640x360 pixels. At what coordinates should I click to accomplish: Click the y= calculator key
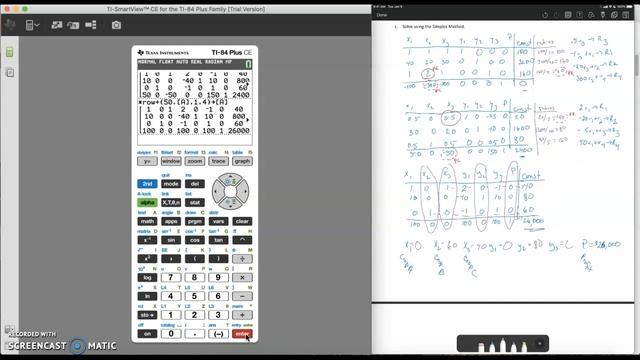(x=147, y=161)
